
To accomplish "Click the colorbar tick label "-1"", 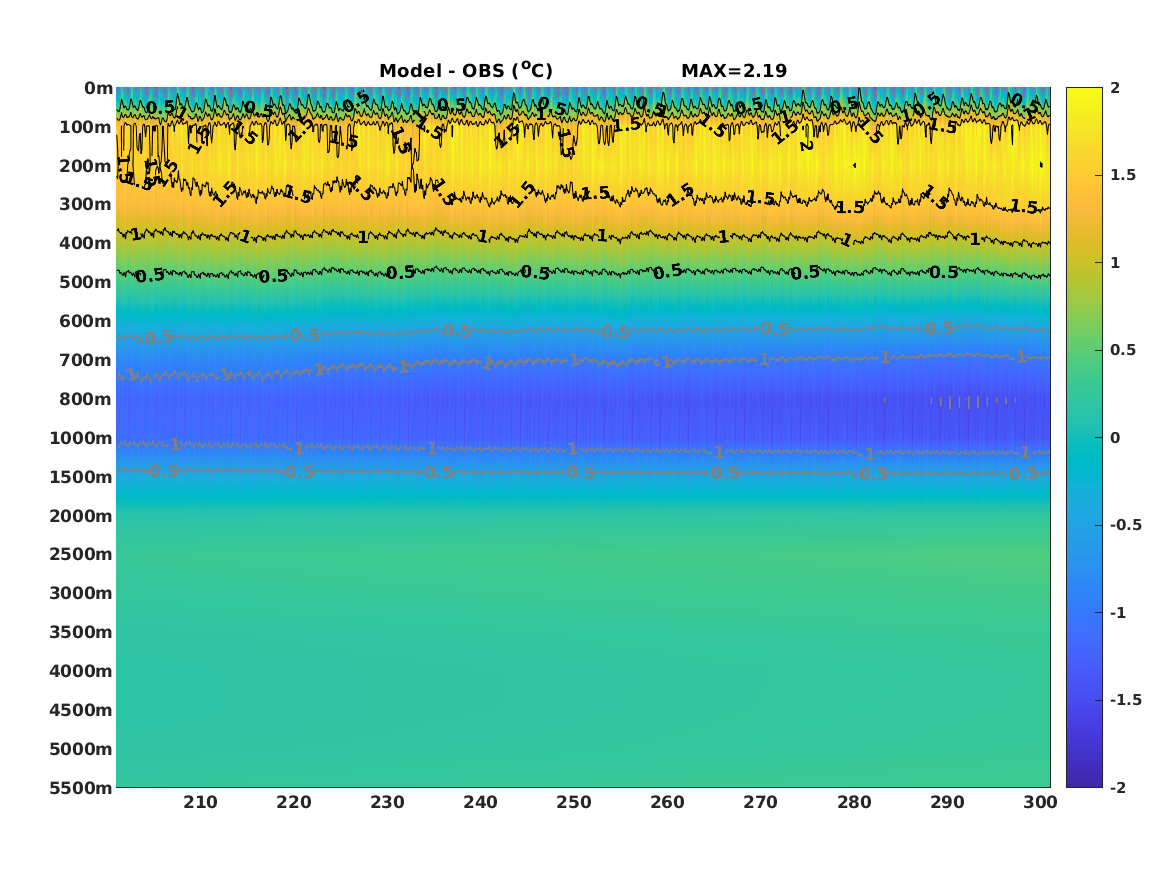I will click(1117, 612).
